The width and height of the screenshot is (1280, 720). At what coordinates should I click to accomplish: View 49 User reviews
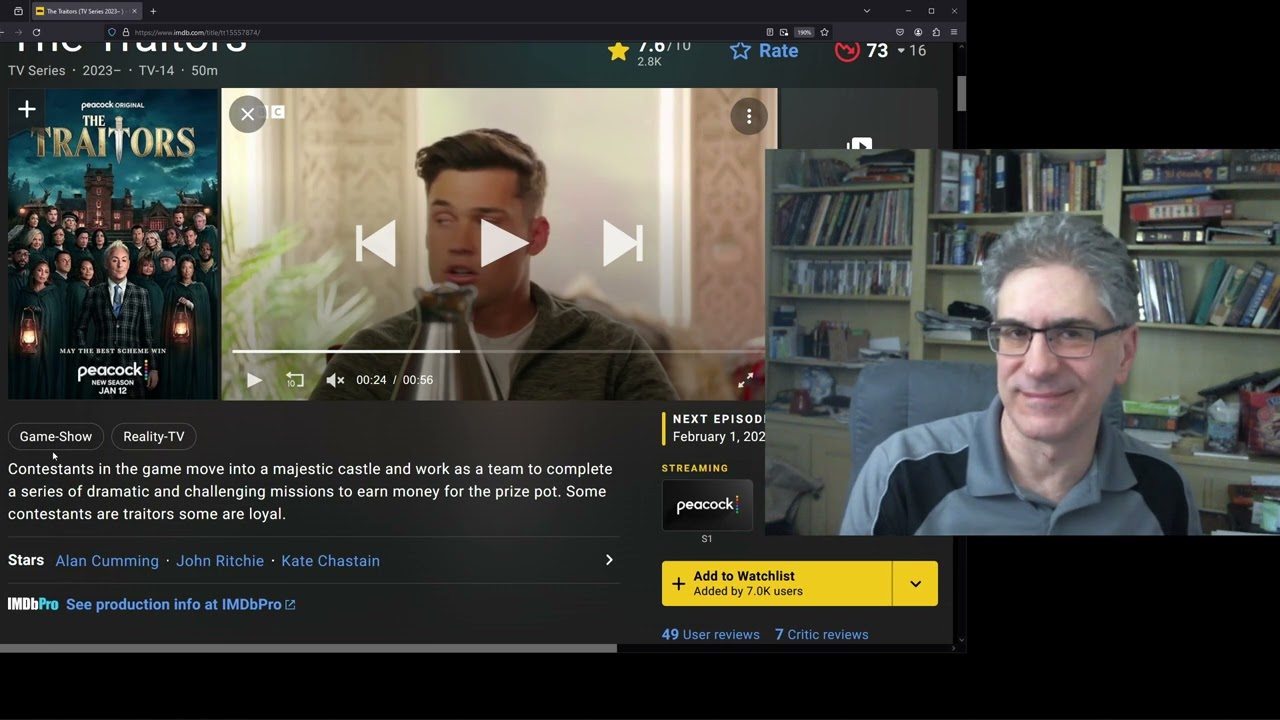point(711,634)
